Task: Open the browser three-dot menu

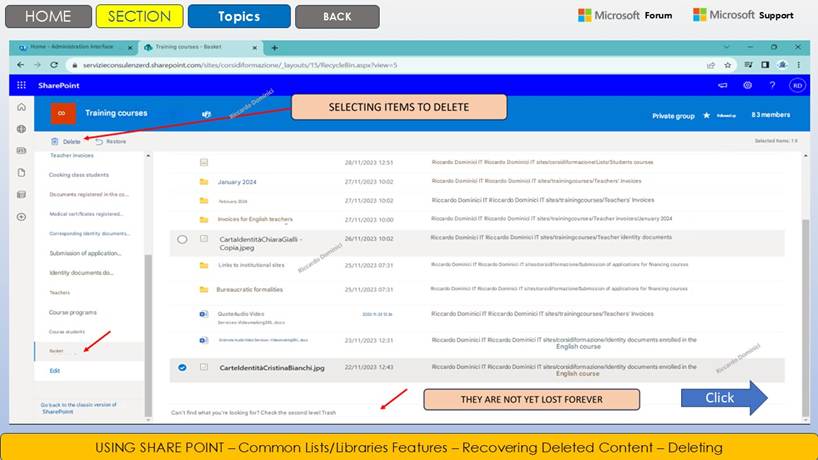Action: tap(799, 65)
